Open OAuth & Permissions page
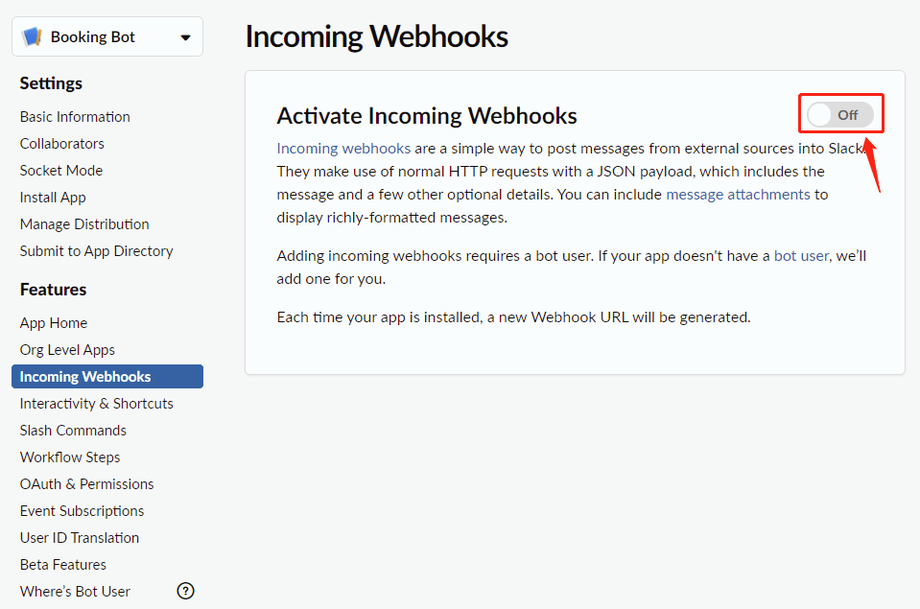 click(87, 484)
